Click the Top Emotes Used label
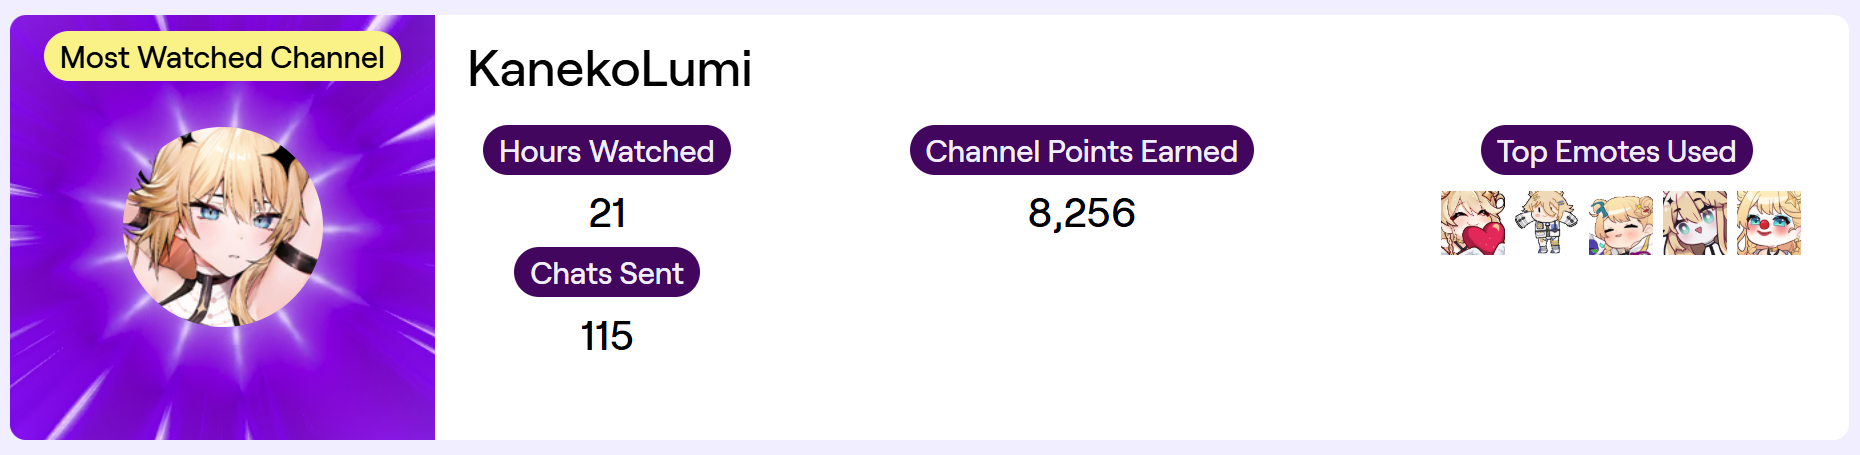The height and width of the screenshot is (455, 1860). tap(1616, 151)
